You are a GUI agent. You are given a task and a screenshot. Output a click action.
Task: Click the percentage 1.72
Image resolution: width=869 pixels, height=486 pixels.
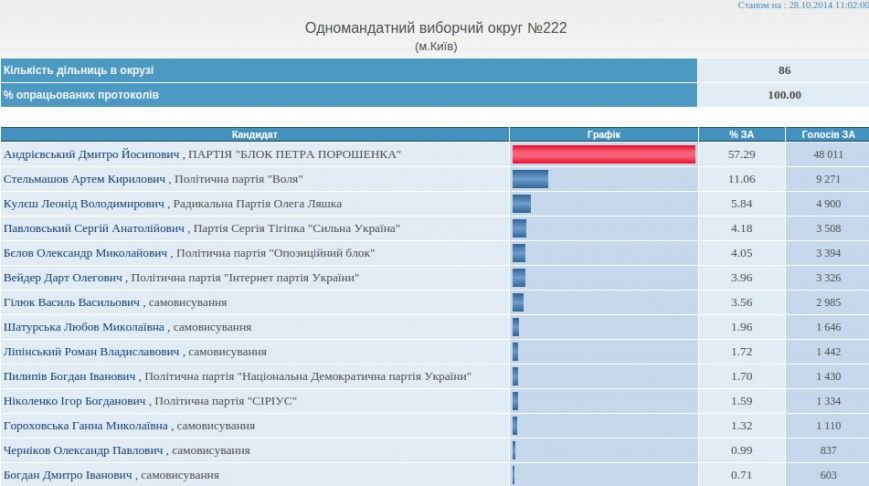coord(742,351)
